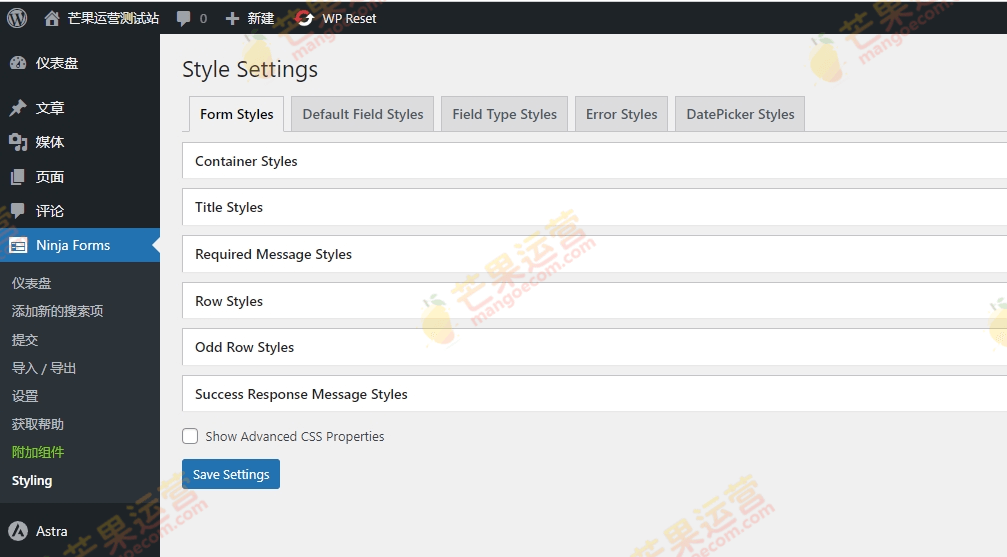Open the 提交 submissions submenu
The image size is (1007, 557).
pos(25,339)
